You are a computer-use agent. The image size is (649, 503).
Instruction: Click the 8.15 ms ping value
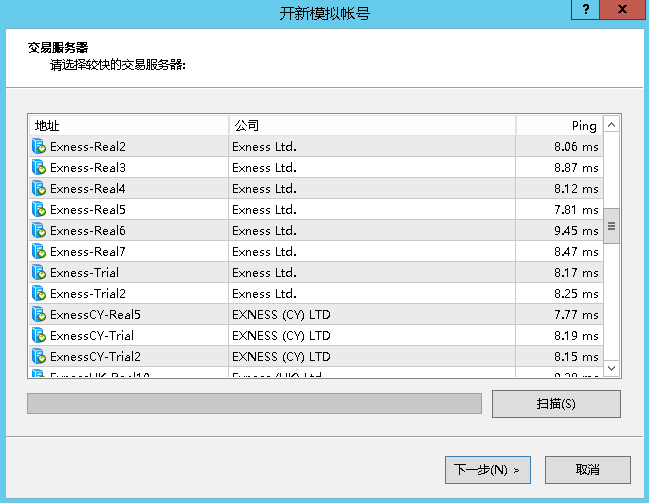(576, 357)
